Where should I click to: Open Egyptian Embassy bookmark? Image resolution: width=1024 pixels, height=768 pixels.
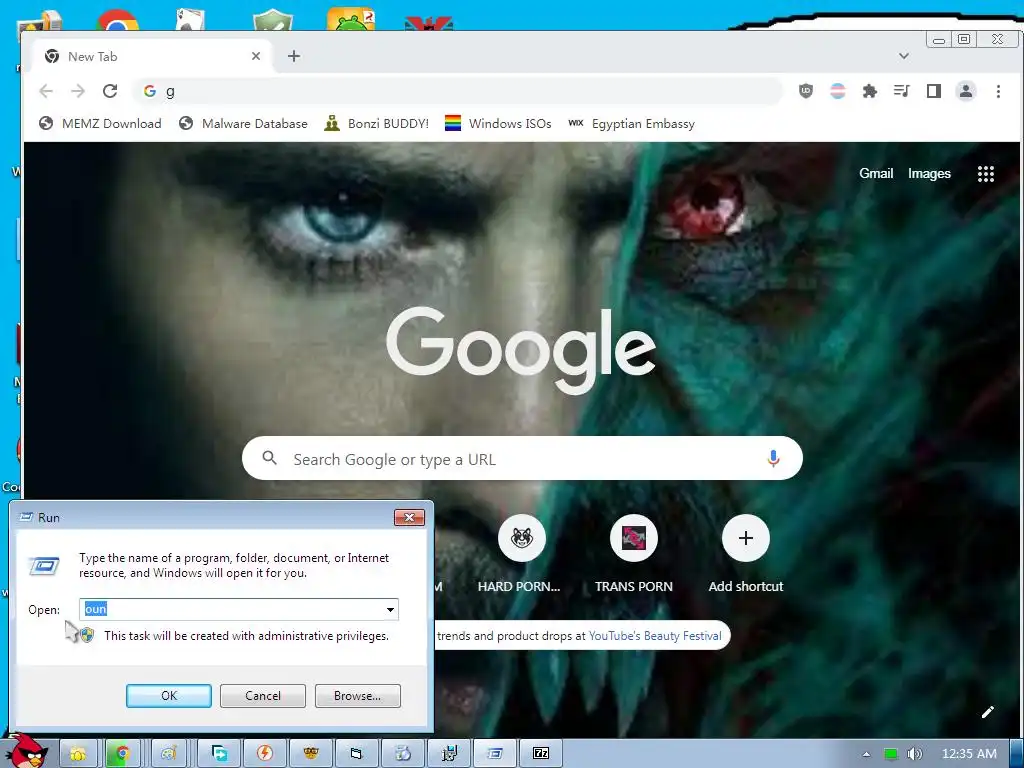coord(632,123)
